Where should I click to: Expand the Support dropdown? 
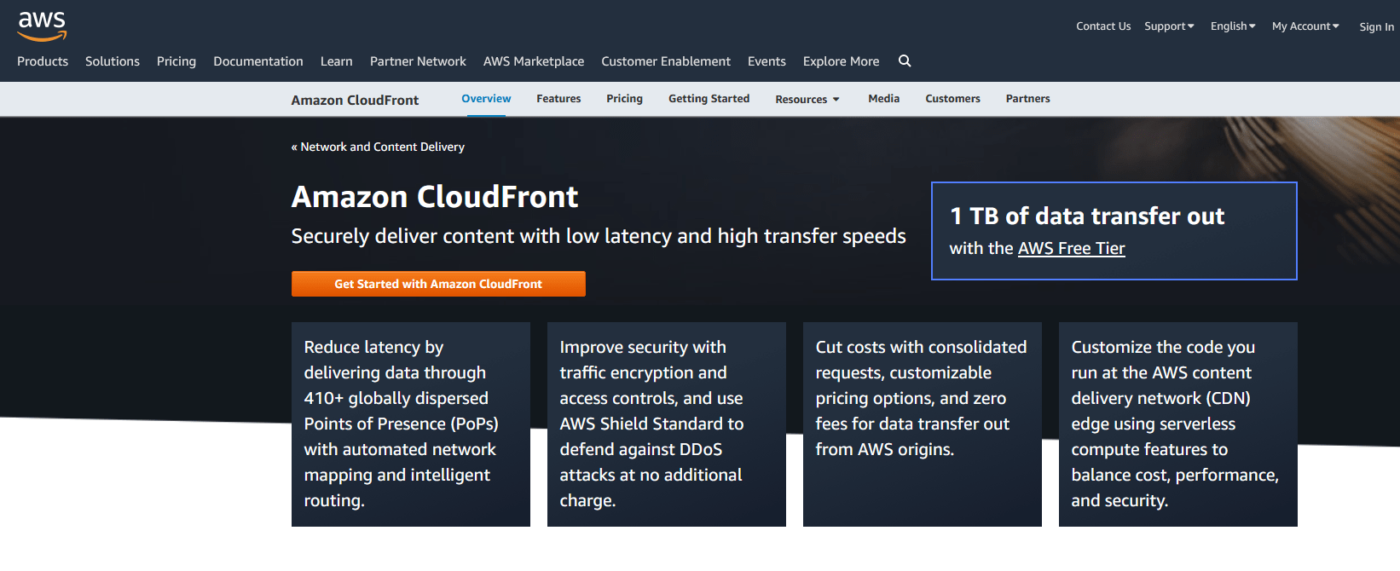point(1169,26)
